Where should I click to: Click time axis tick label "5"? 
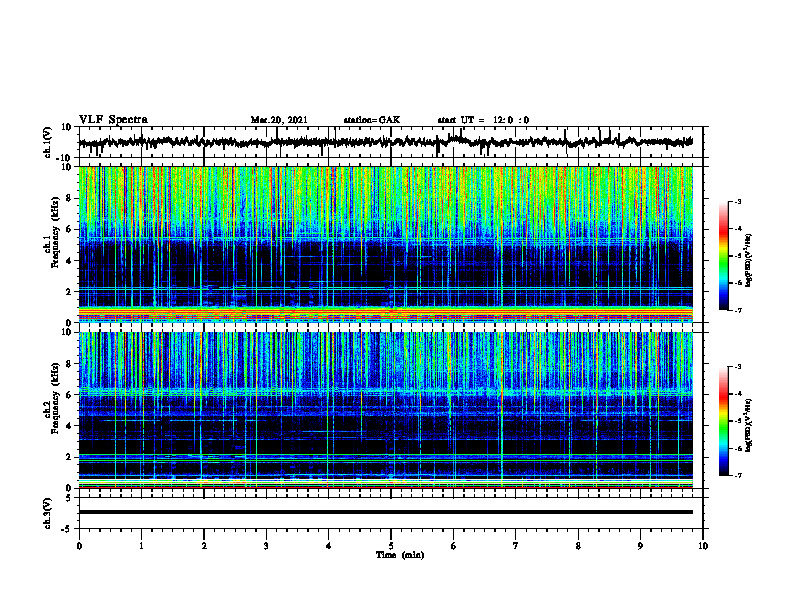[x=391, y=546]
